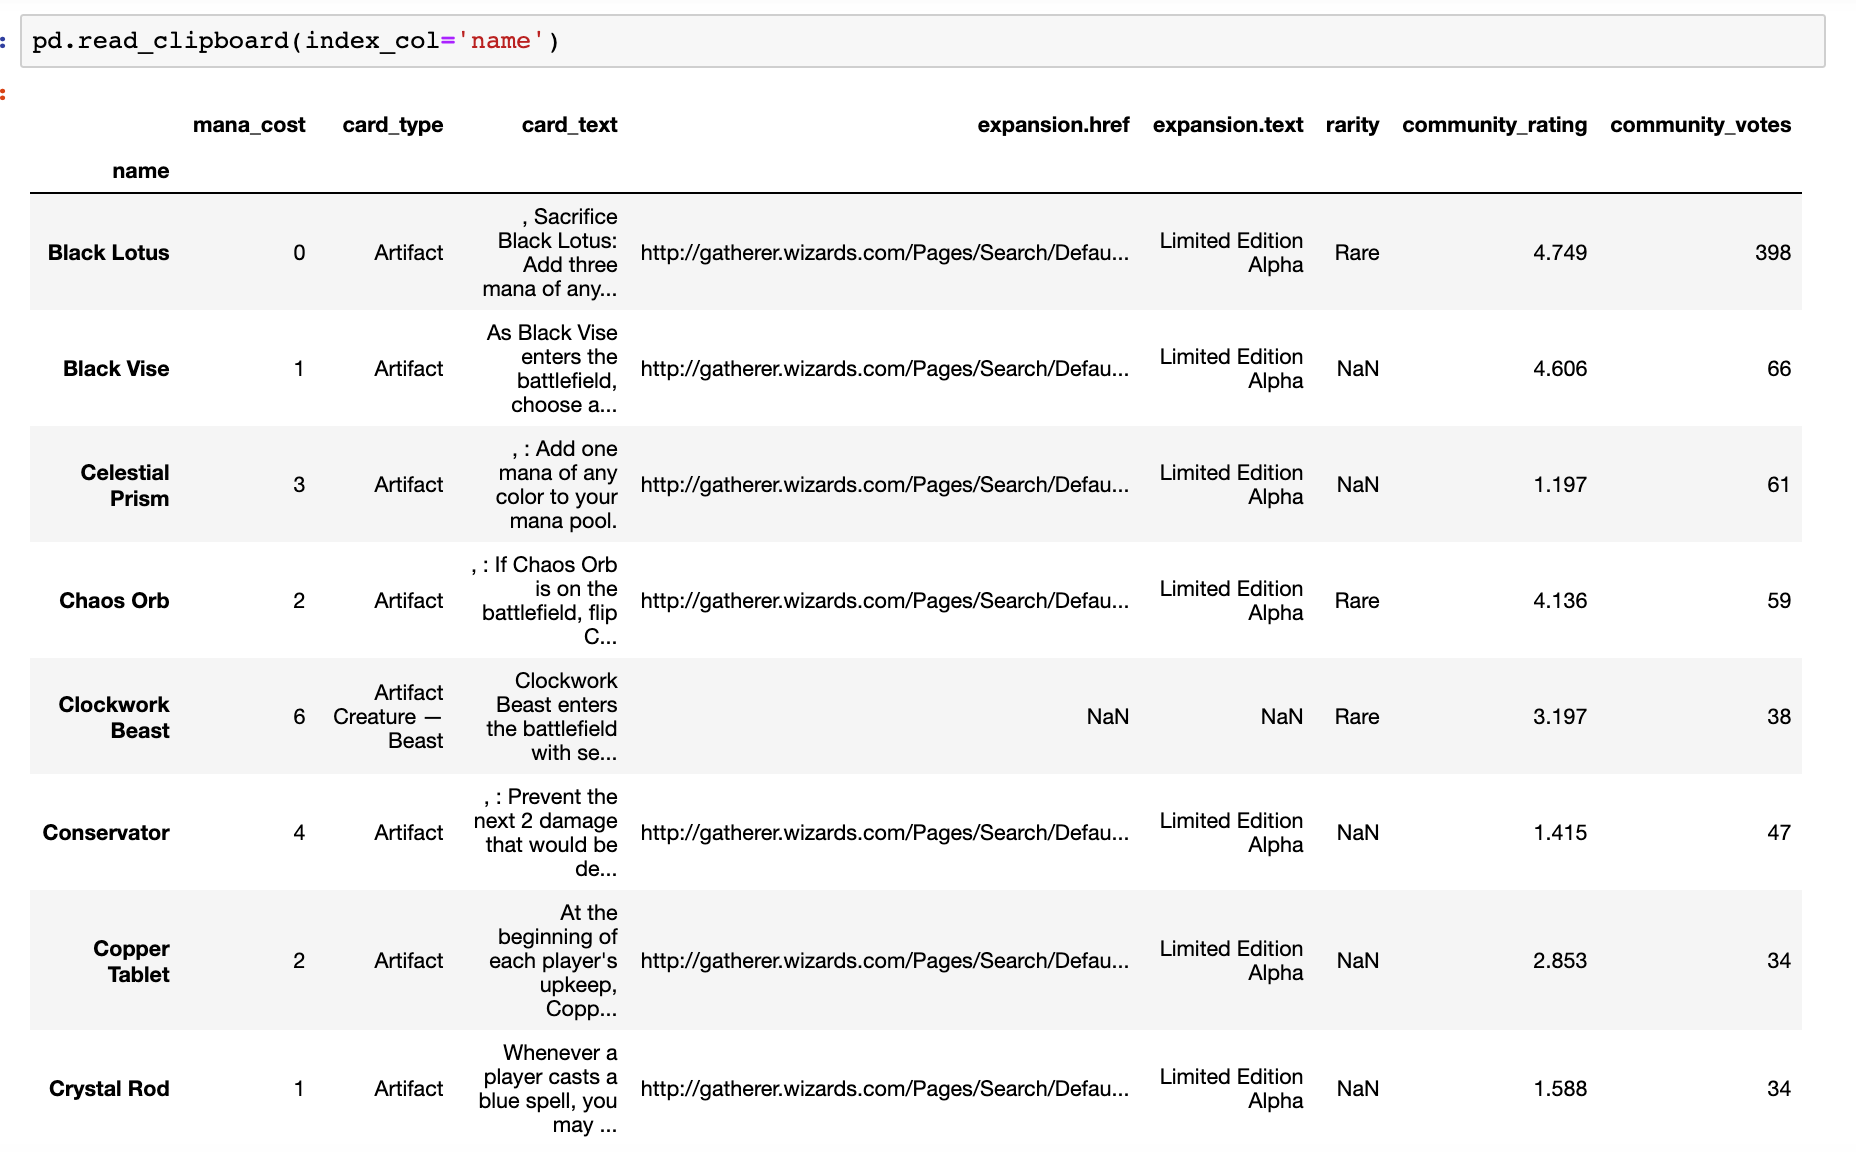Click Chaos Orb votes value 59

1779,601
